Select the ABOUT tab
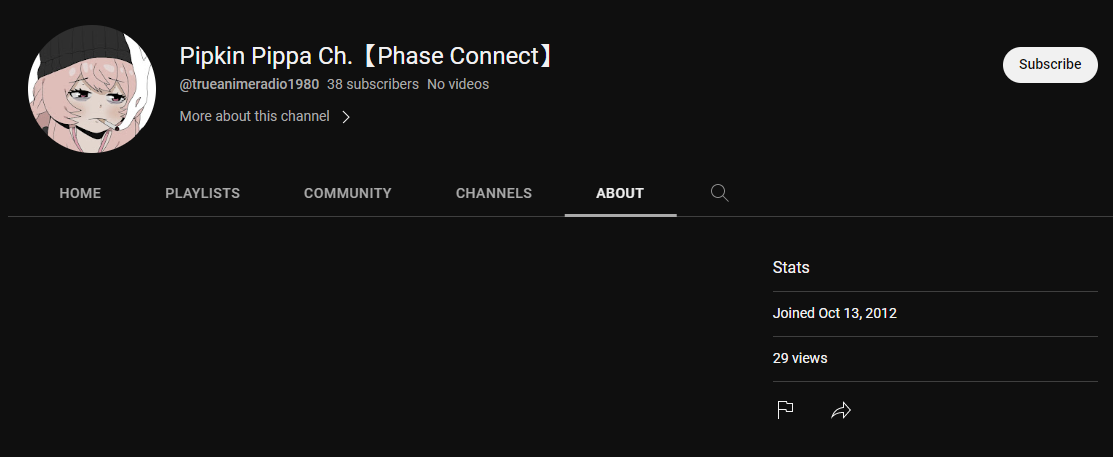Image resolution: width=1113 pixels, height=457 pixels. coord(620,193)
